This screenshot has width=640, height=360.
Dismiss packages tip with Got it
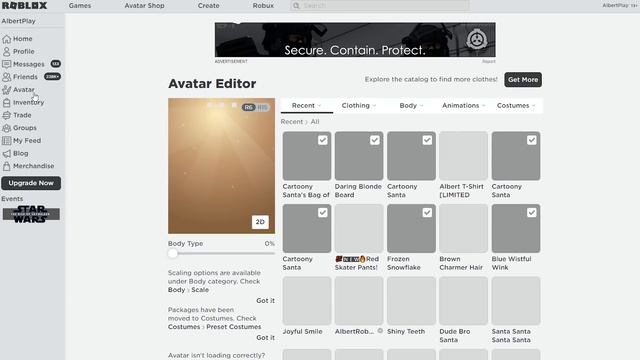(265, 338)
